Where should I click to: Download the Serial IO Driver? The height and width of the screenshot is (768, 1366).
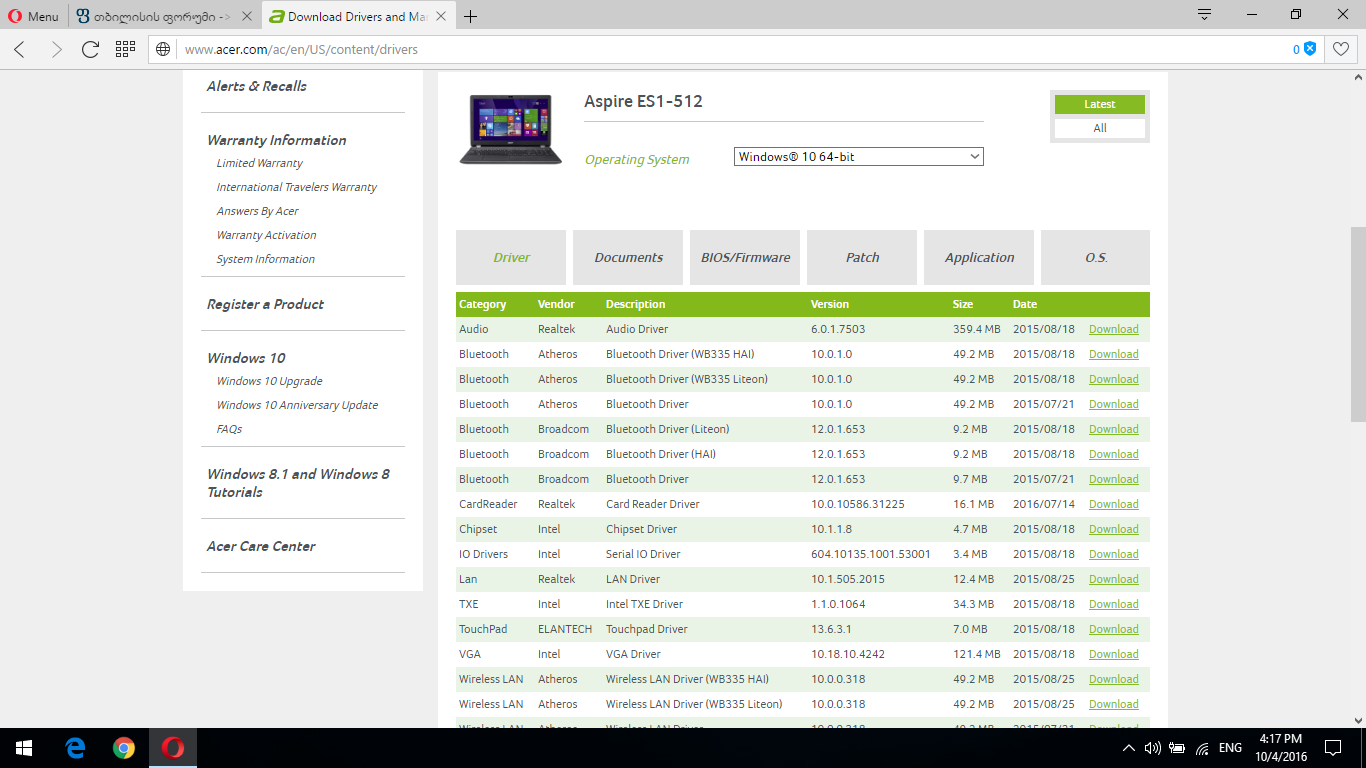[1114, 554]
